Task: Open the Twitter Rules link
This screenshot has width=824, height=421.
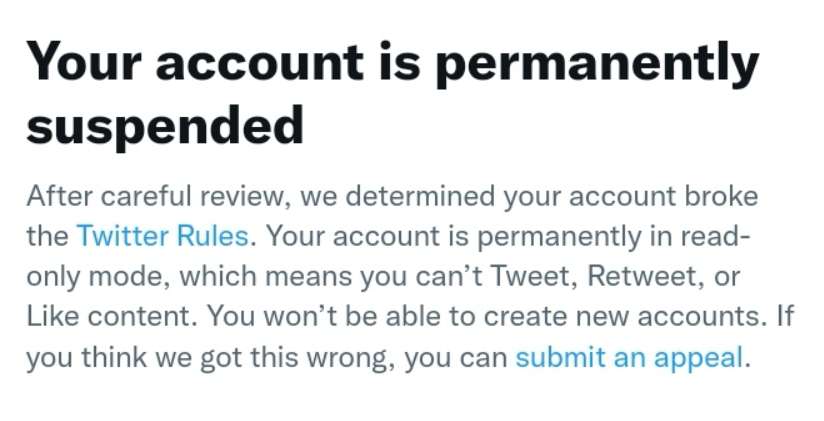Action: (162, 237)
